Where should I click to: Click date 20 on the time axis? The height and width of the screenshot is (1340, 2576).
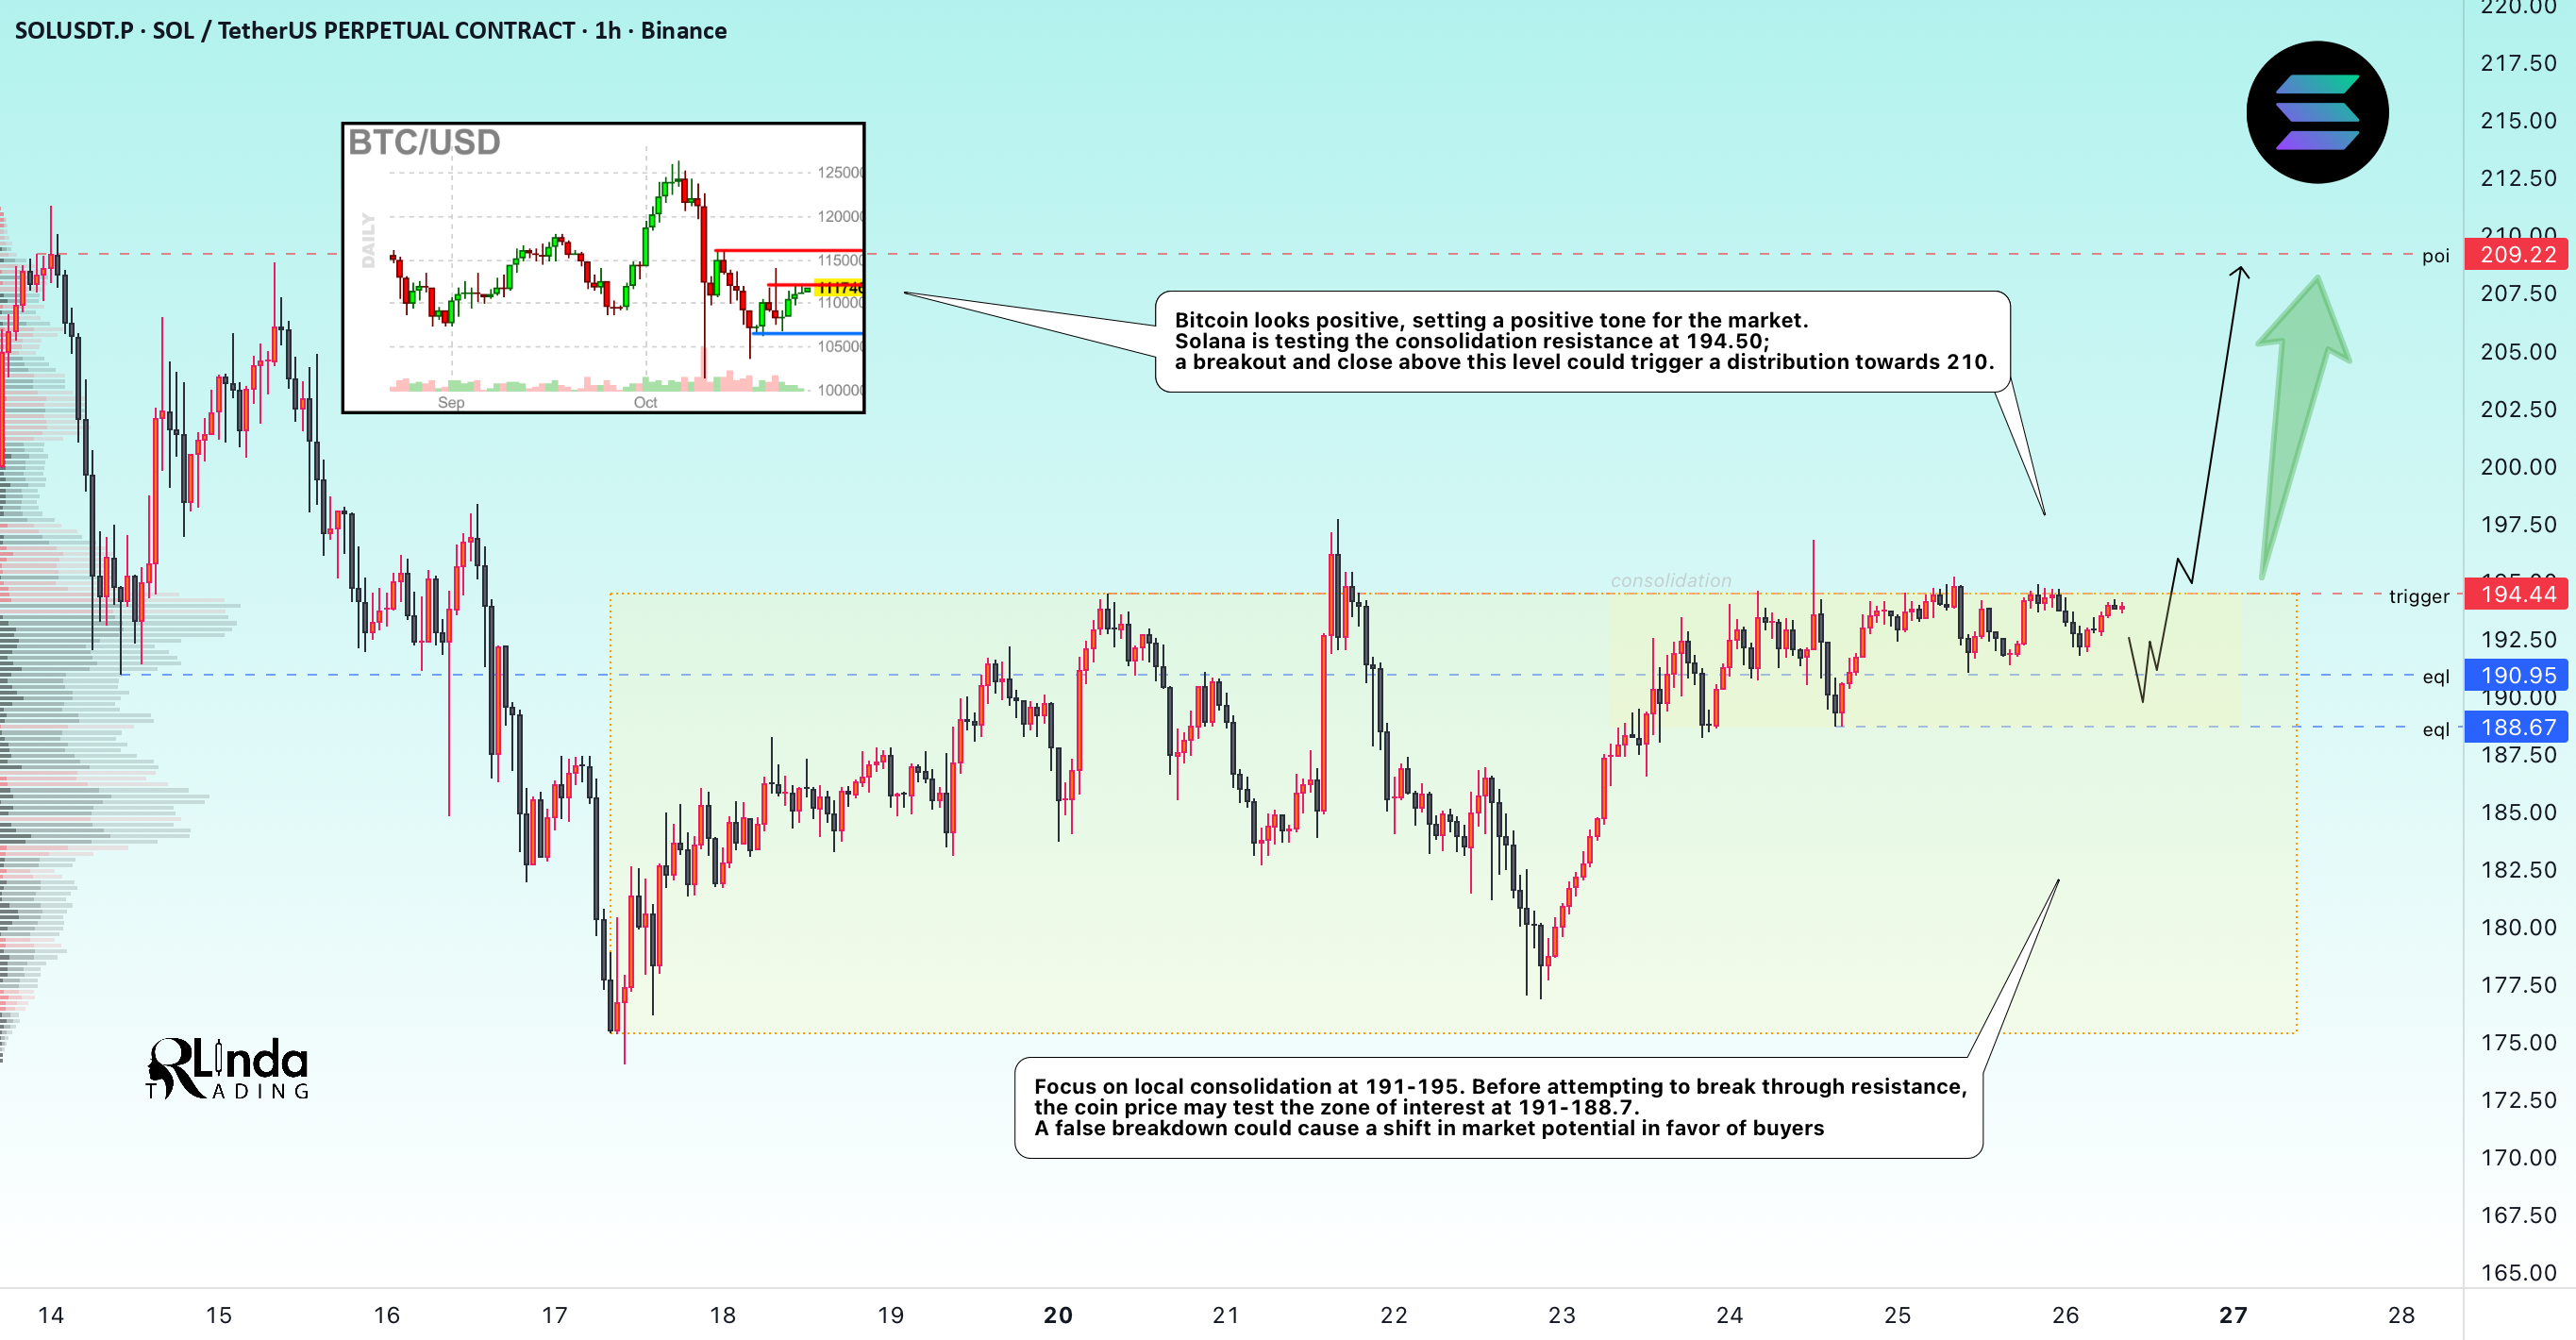(1058, 1315)
